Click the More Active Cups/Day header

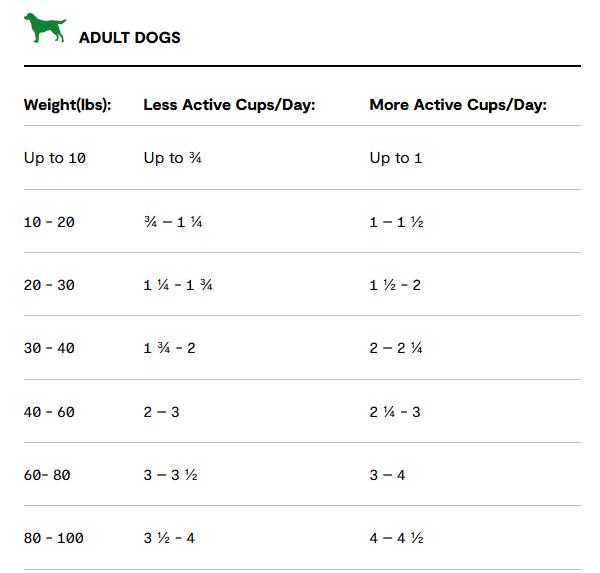click(x=458, y=105)
